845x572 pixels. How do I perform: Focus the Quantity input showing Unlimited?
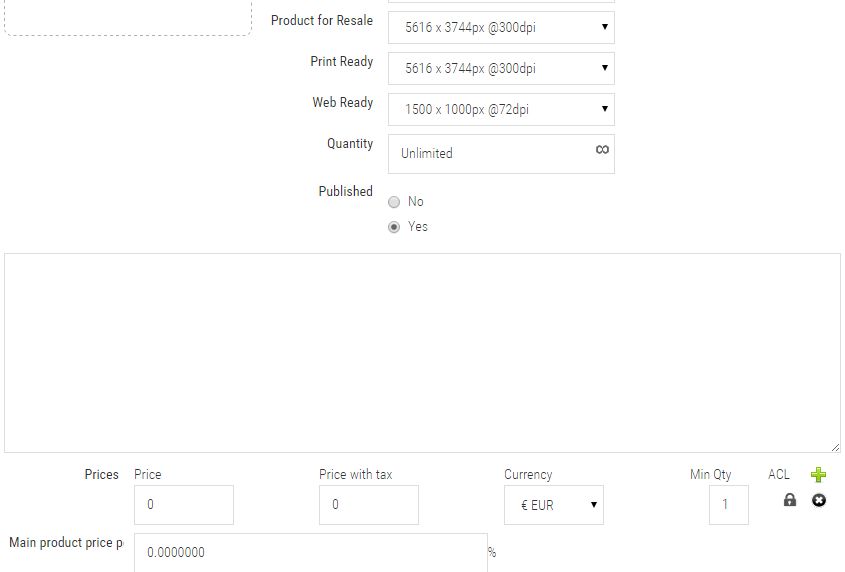coord(490,154)
